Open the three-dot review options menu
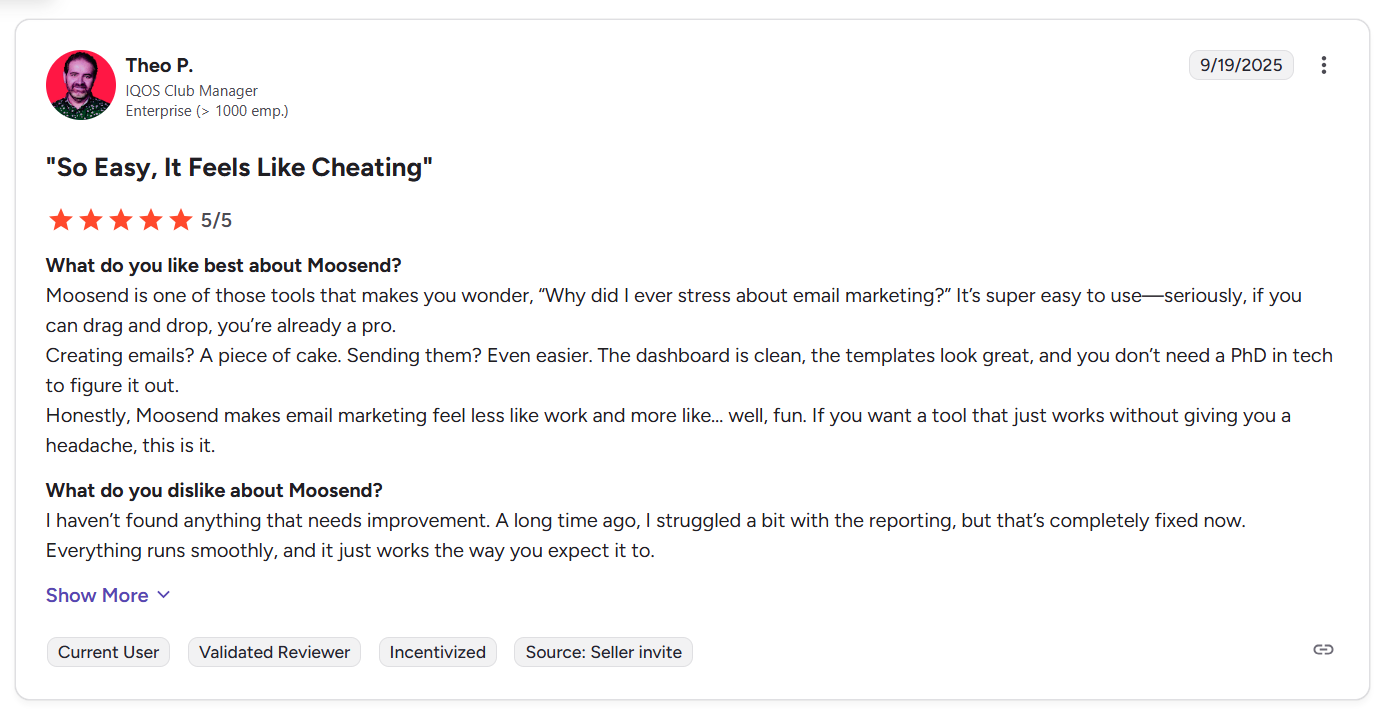 [1323, 65]
